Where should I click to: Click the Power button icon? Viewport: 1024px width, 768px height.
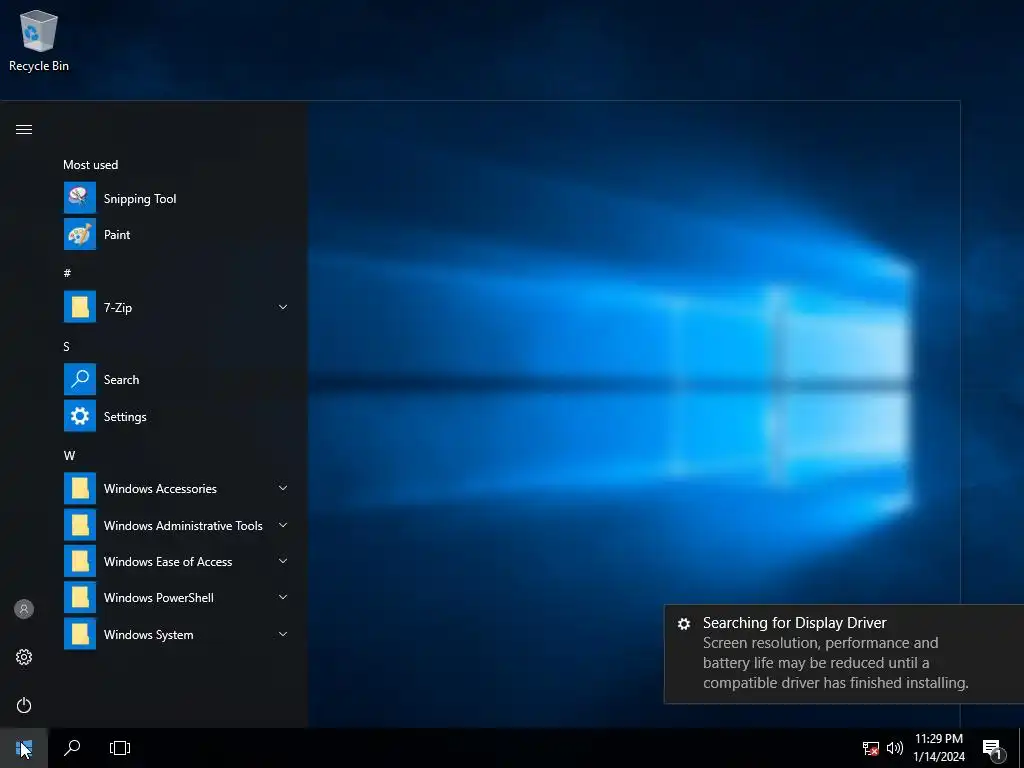pos(24,705)
